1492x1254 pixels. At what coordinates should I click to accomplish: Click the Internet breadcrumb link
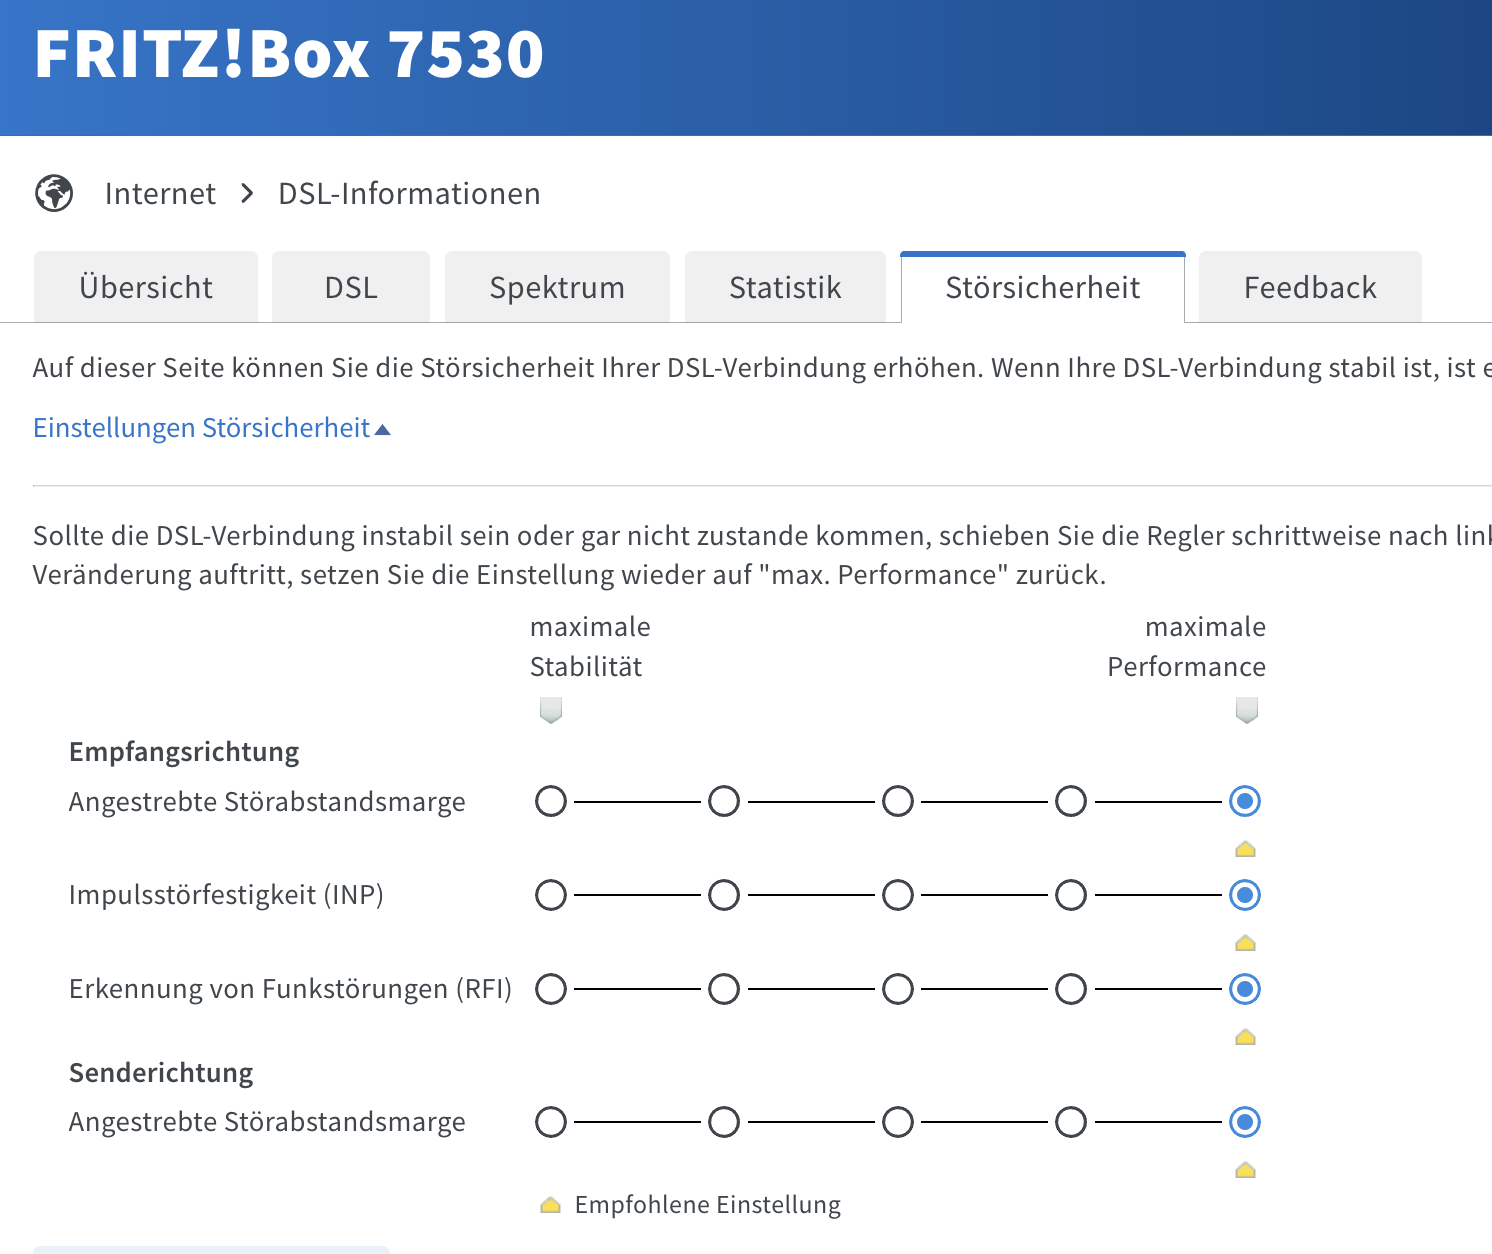click(x=160, y=193)
